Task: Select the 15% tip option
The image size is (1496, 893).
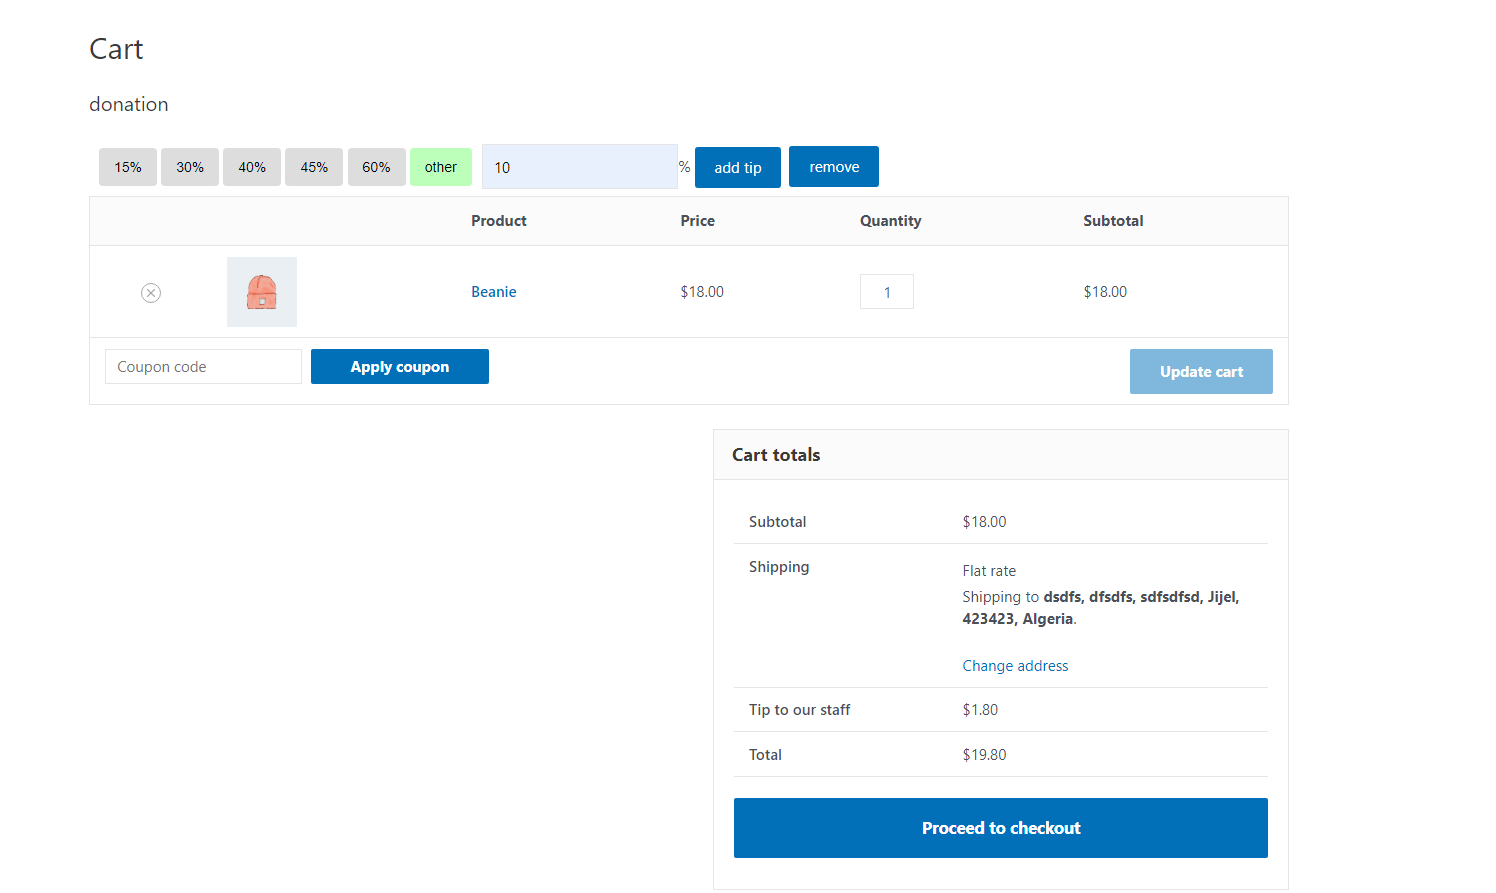Action: (127, 166)
